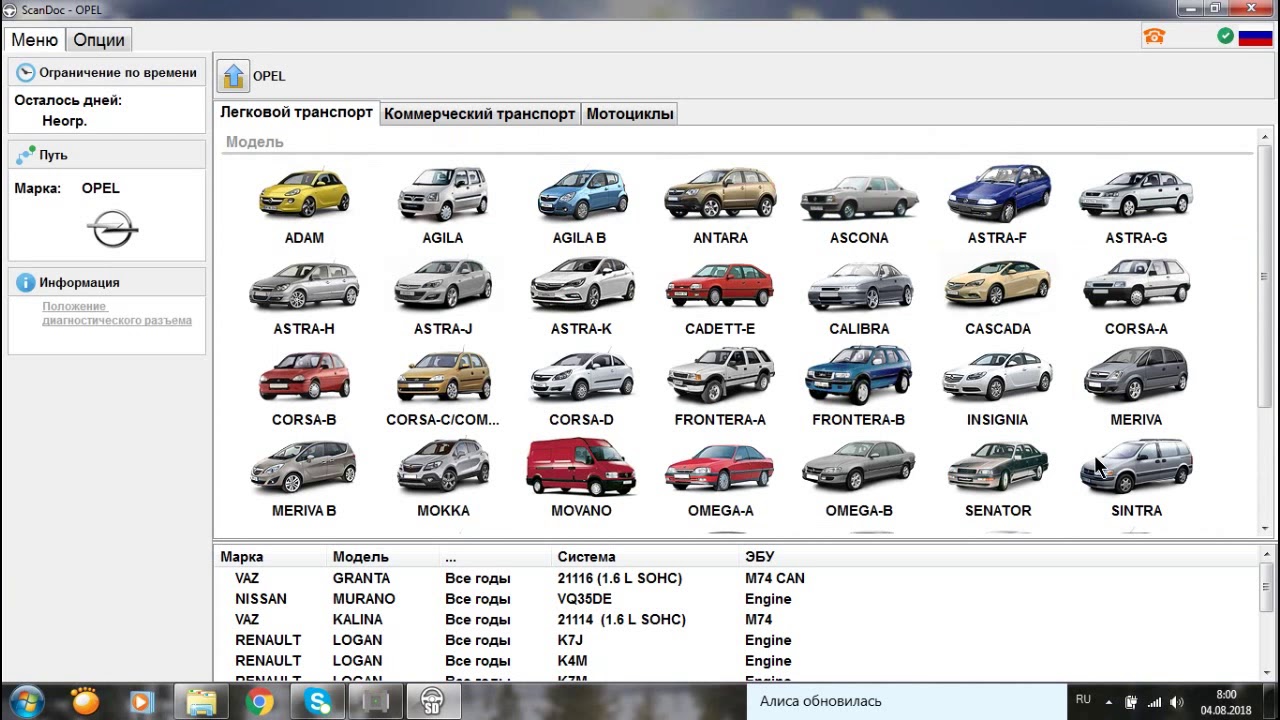Select the SINTRA model car
The width and height of the screenshot is (1280, 720).
coord(1136,467)
